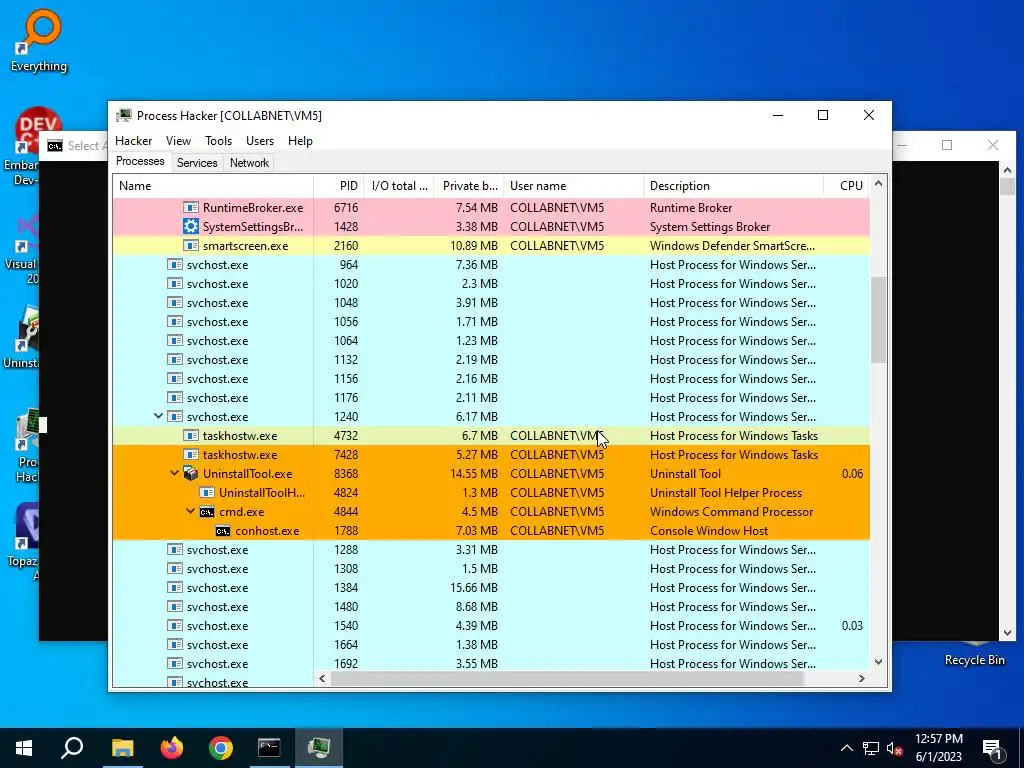The width and height of the screenshot is (1024, 768).
Task: Click Console Window Host description
Action: (709, 530)
